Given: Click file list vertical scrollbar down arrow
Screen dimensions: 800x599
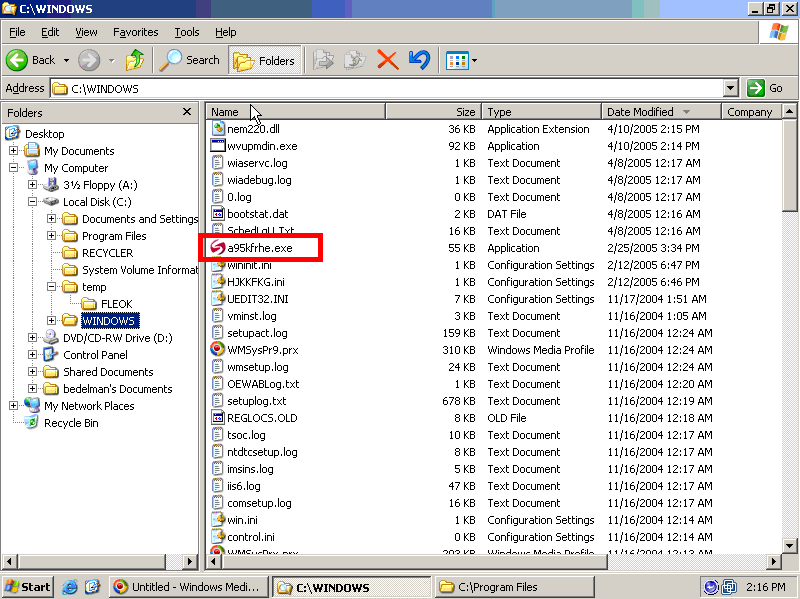Looking at the screenshot, I should click(x=789, y=545).
